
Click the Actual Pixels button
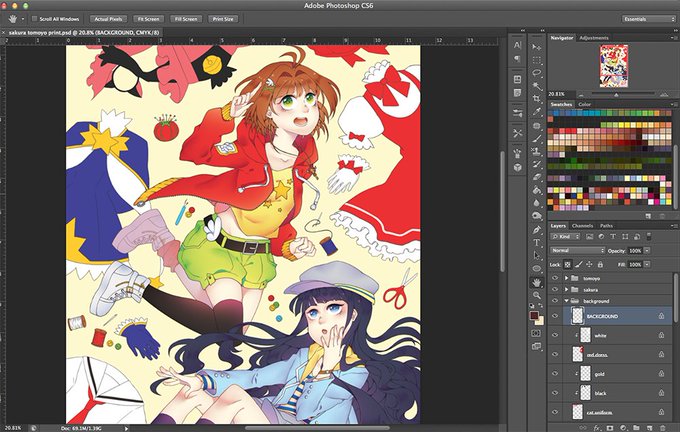click(x=108, y=19)
